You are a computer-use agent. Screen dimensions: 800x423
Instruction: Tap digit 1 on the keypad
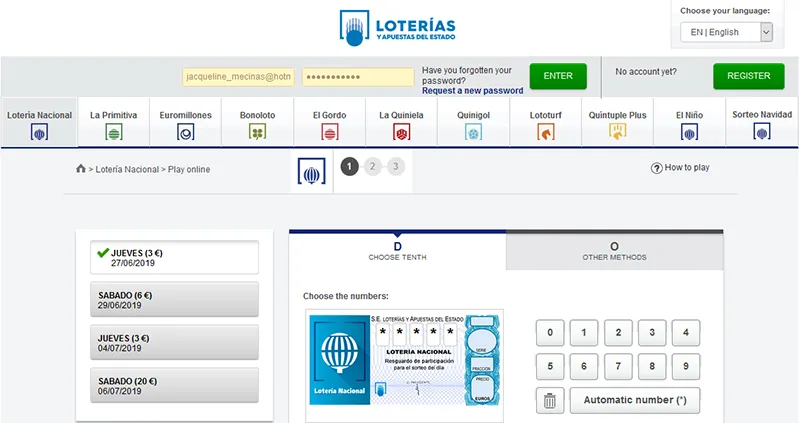(584, 333)
